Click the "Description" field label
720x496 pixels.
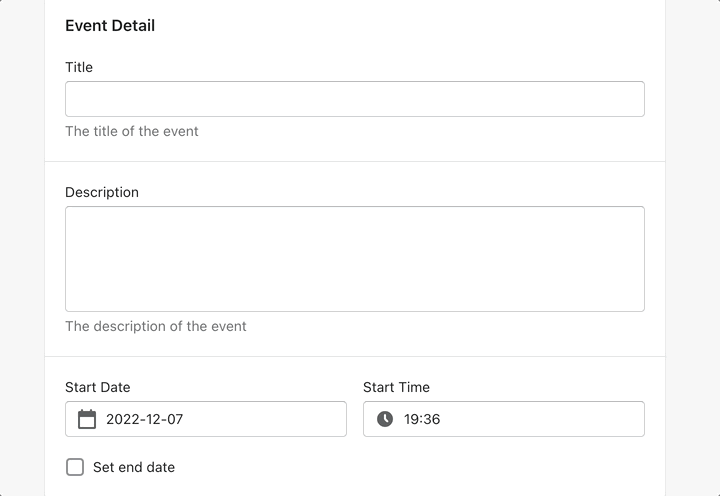[x=102, y=192]
